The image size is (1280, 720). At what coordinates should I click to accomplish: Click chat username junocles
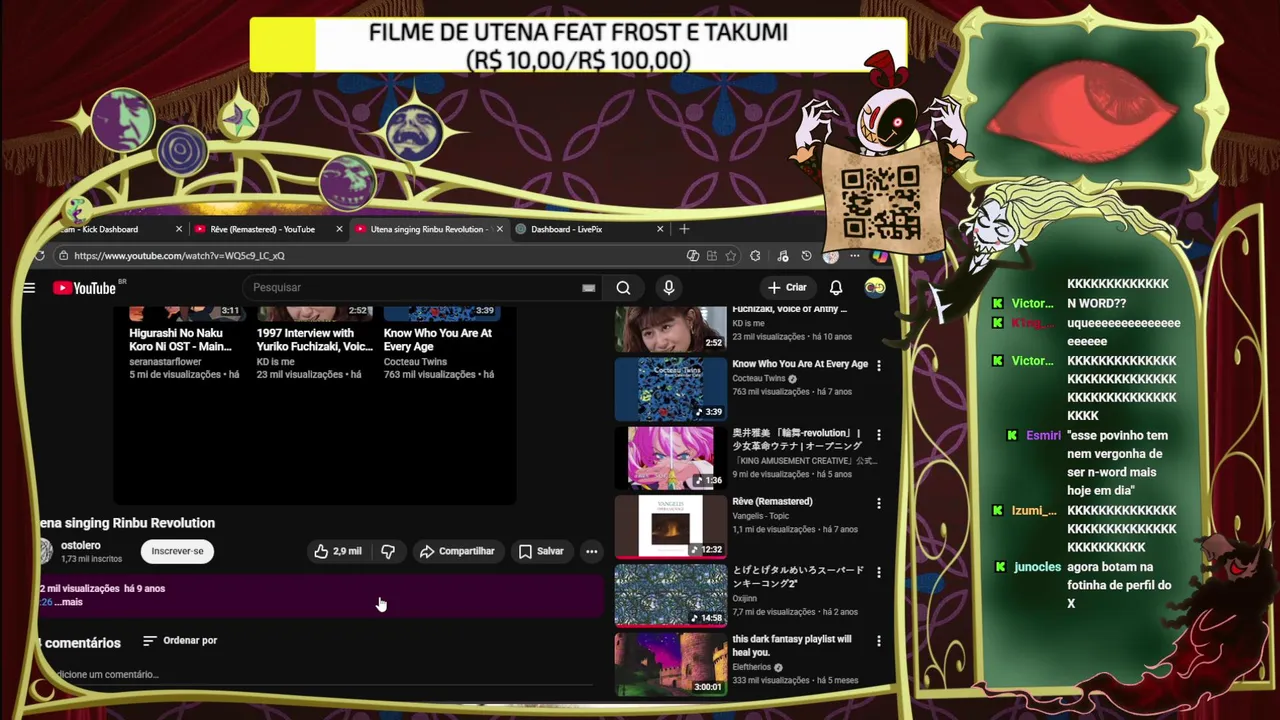(1037, 567)
